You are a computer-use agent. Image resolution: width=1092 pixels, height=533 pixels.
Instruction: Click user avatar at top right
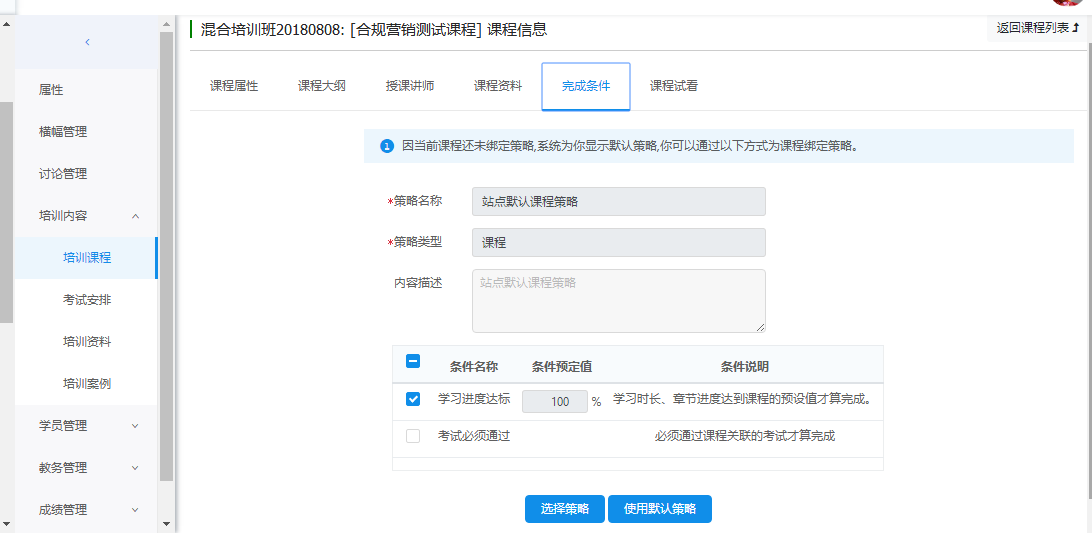click(x=1080, y=3)
